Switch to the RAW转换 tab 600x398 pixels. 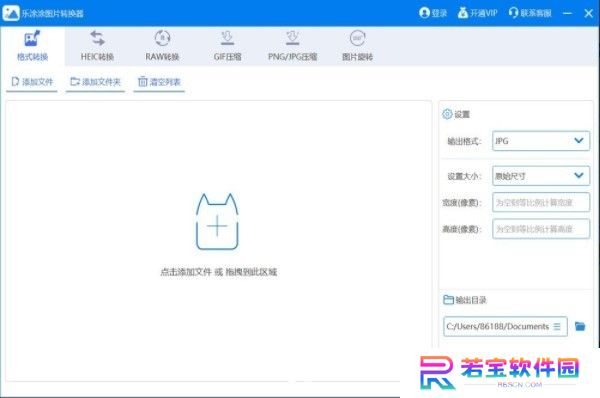pyautogui.click(x=162, y=46)
